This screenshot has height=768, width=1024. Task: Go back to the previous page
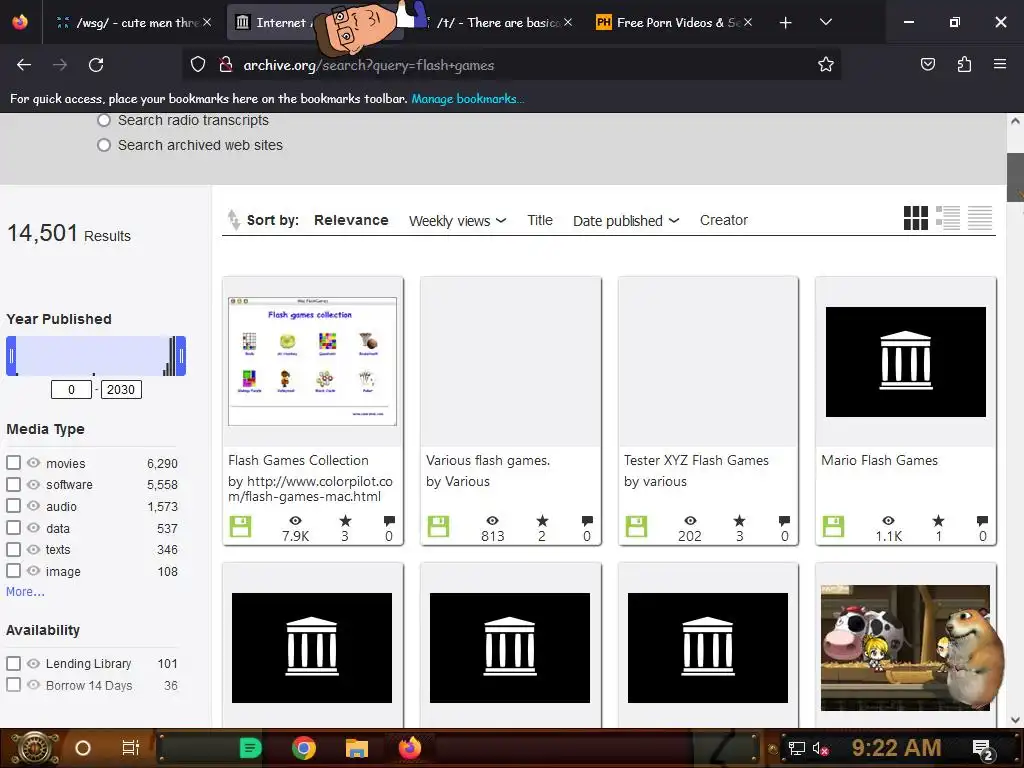click(24, 65)
